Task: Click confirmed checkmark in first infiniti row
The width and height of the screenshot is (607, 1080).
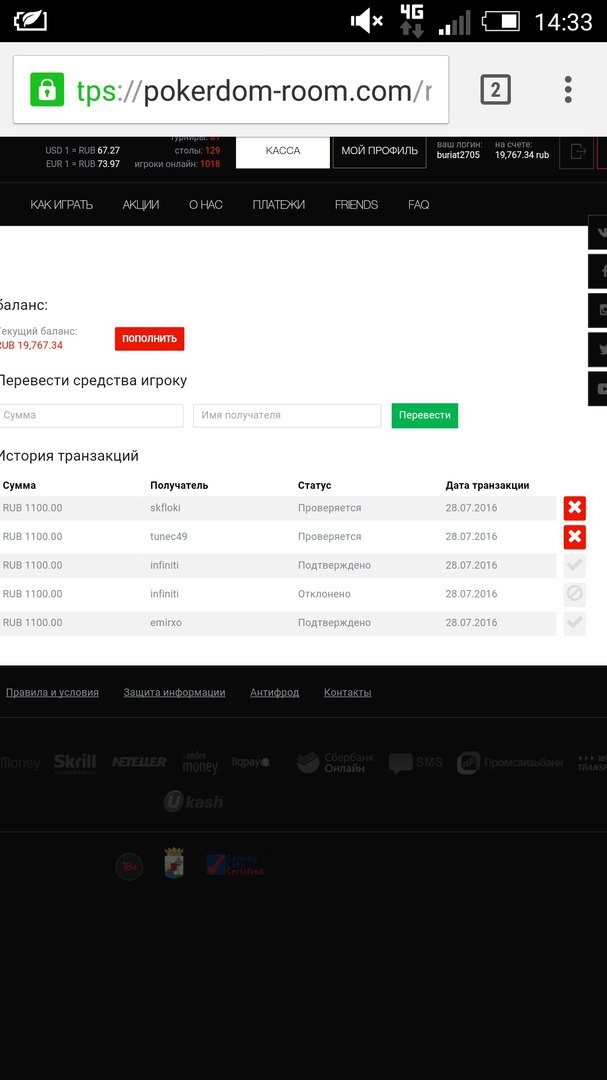Action: point(575,565)
